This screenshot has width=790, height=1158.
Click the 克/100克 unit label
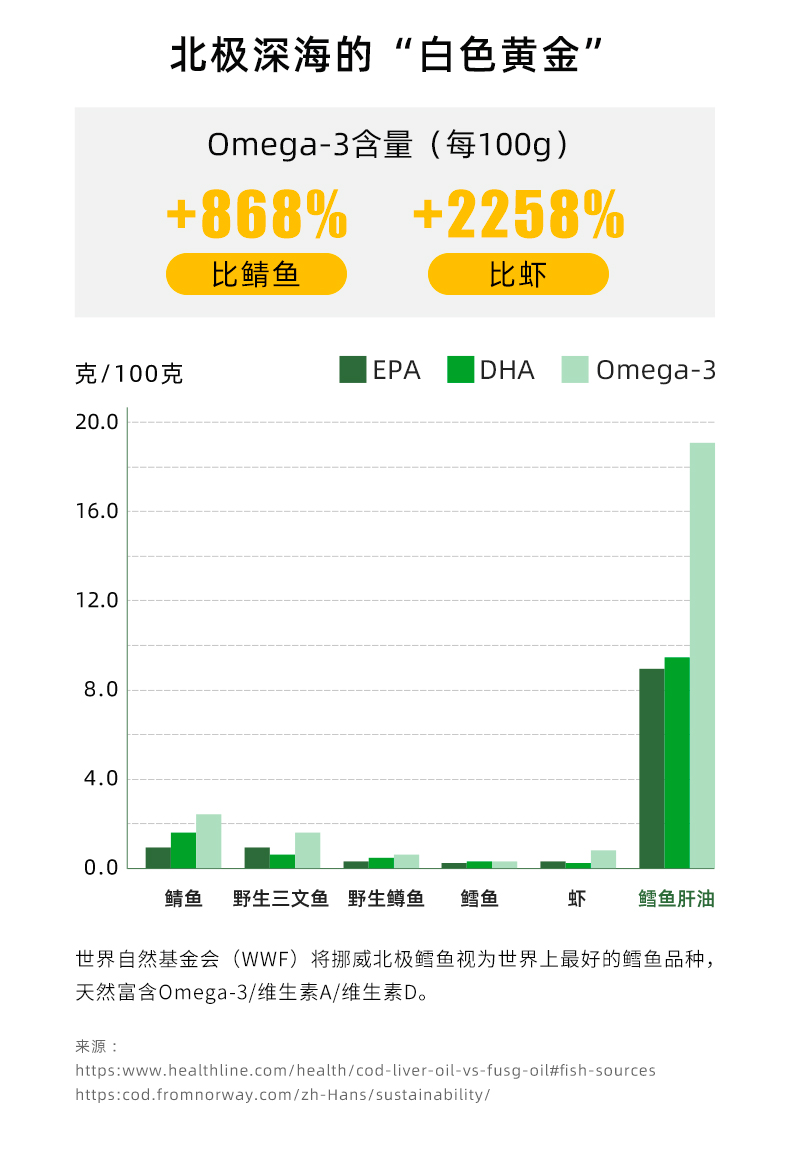tap(129, 375)
